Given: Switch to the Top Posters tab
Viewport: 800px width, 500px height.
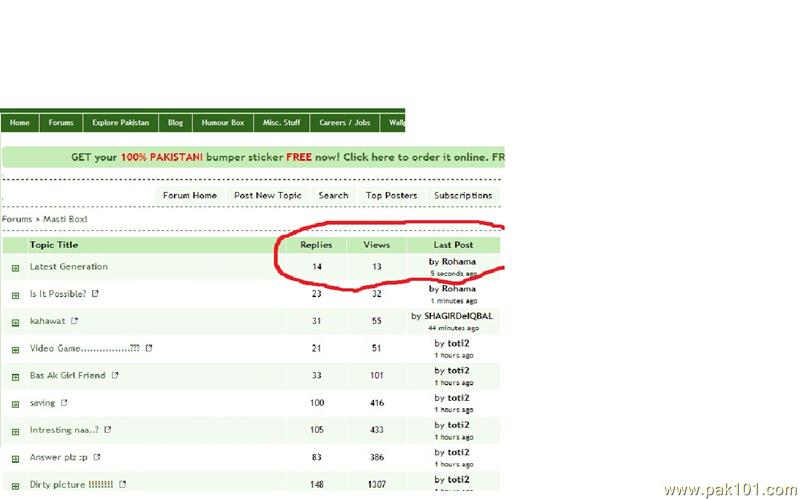Looking at the screenshot, I should point(388,195).
